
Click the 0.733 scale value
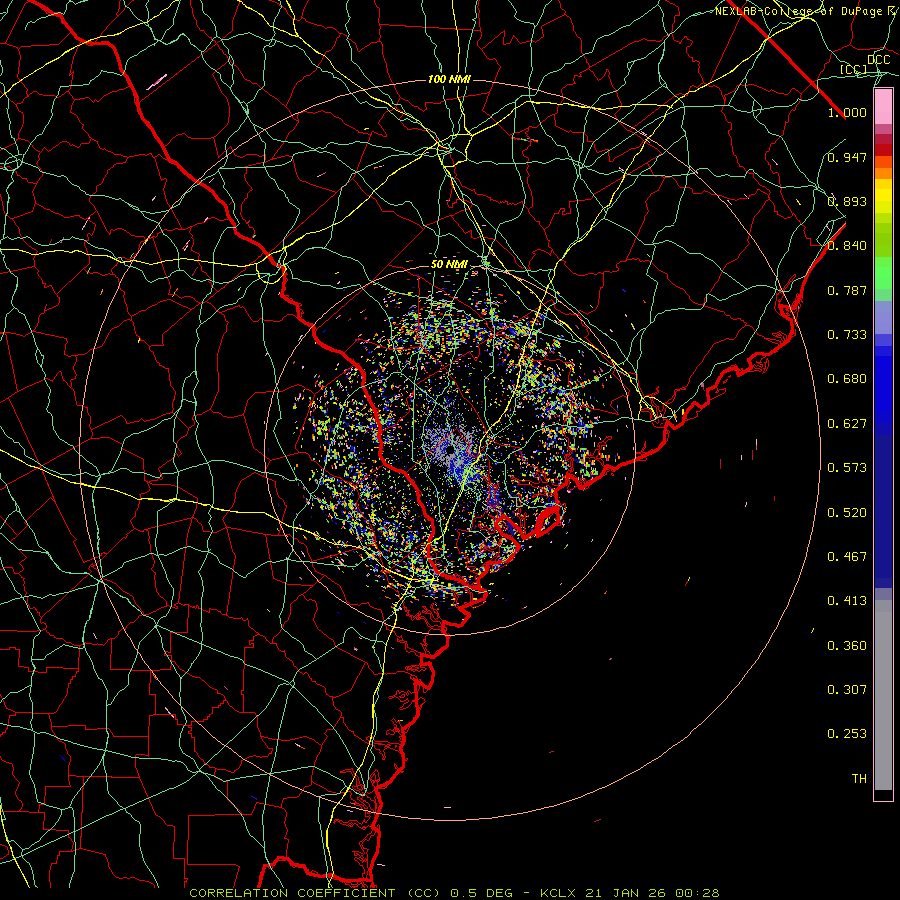tap(847, 335)
